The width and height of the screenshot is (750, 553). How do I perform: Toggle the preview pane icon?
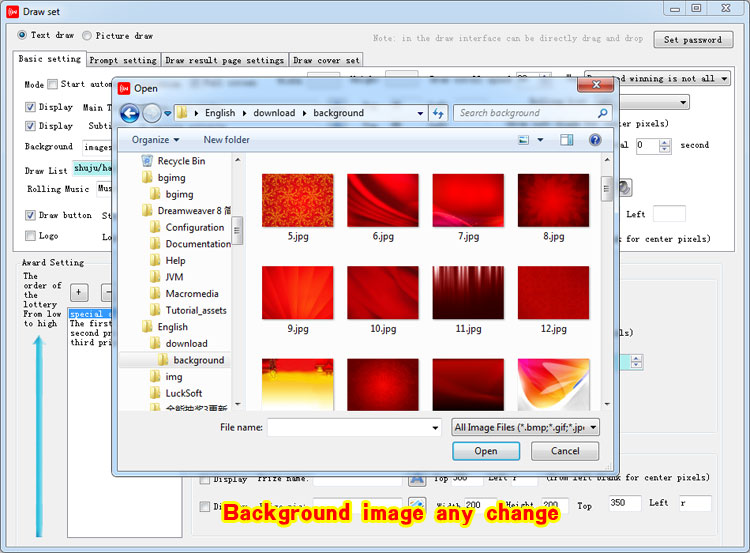pyautogui.click(x=567, y=140)
